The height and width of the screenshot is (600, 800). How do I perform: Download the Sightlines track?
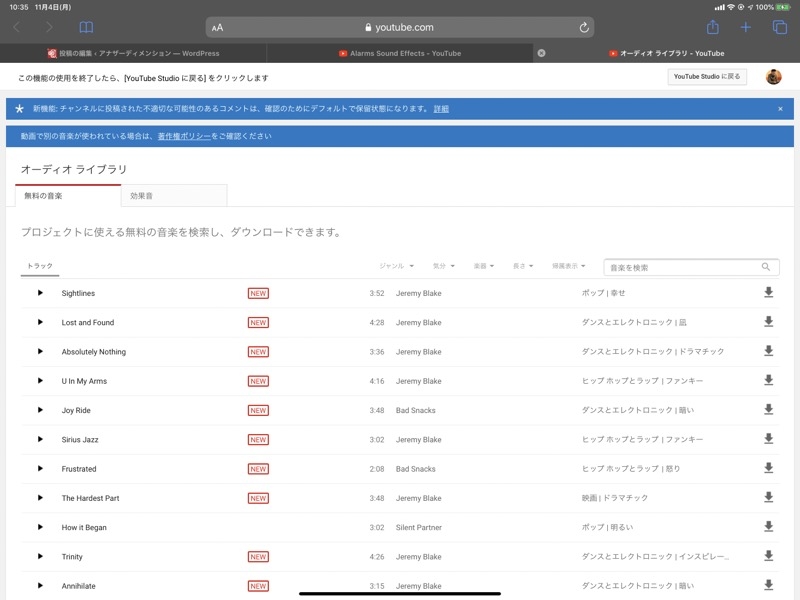tap(768, 292)
